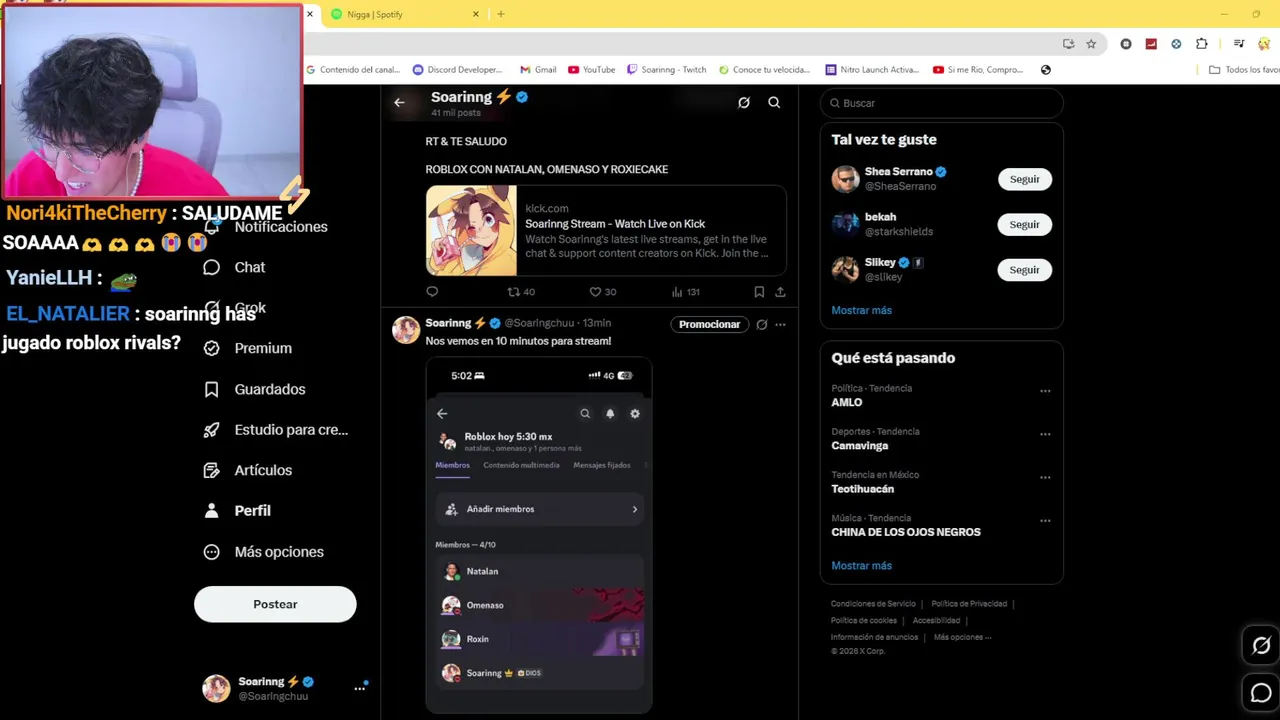The image size is (1280, 720).
Task: Bookmark this page with the star icon
Action: tap(1091, 44)
